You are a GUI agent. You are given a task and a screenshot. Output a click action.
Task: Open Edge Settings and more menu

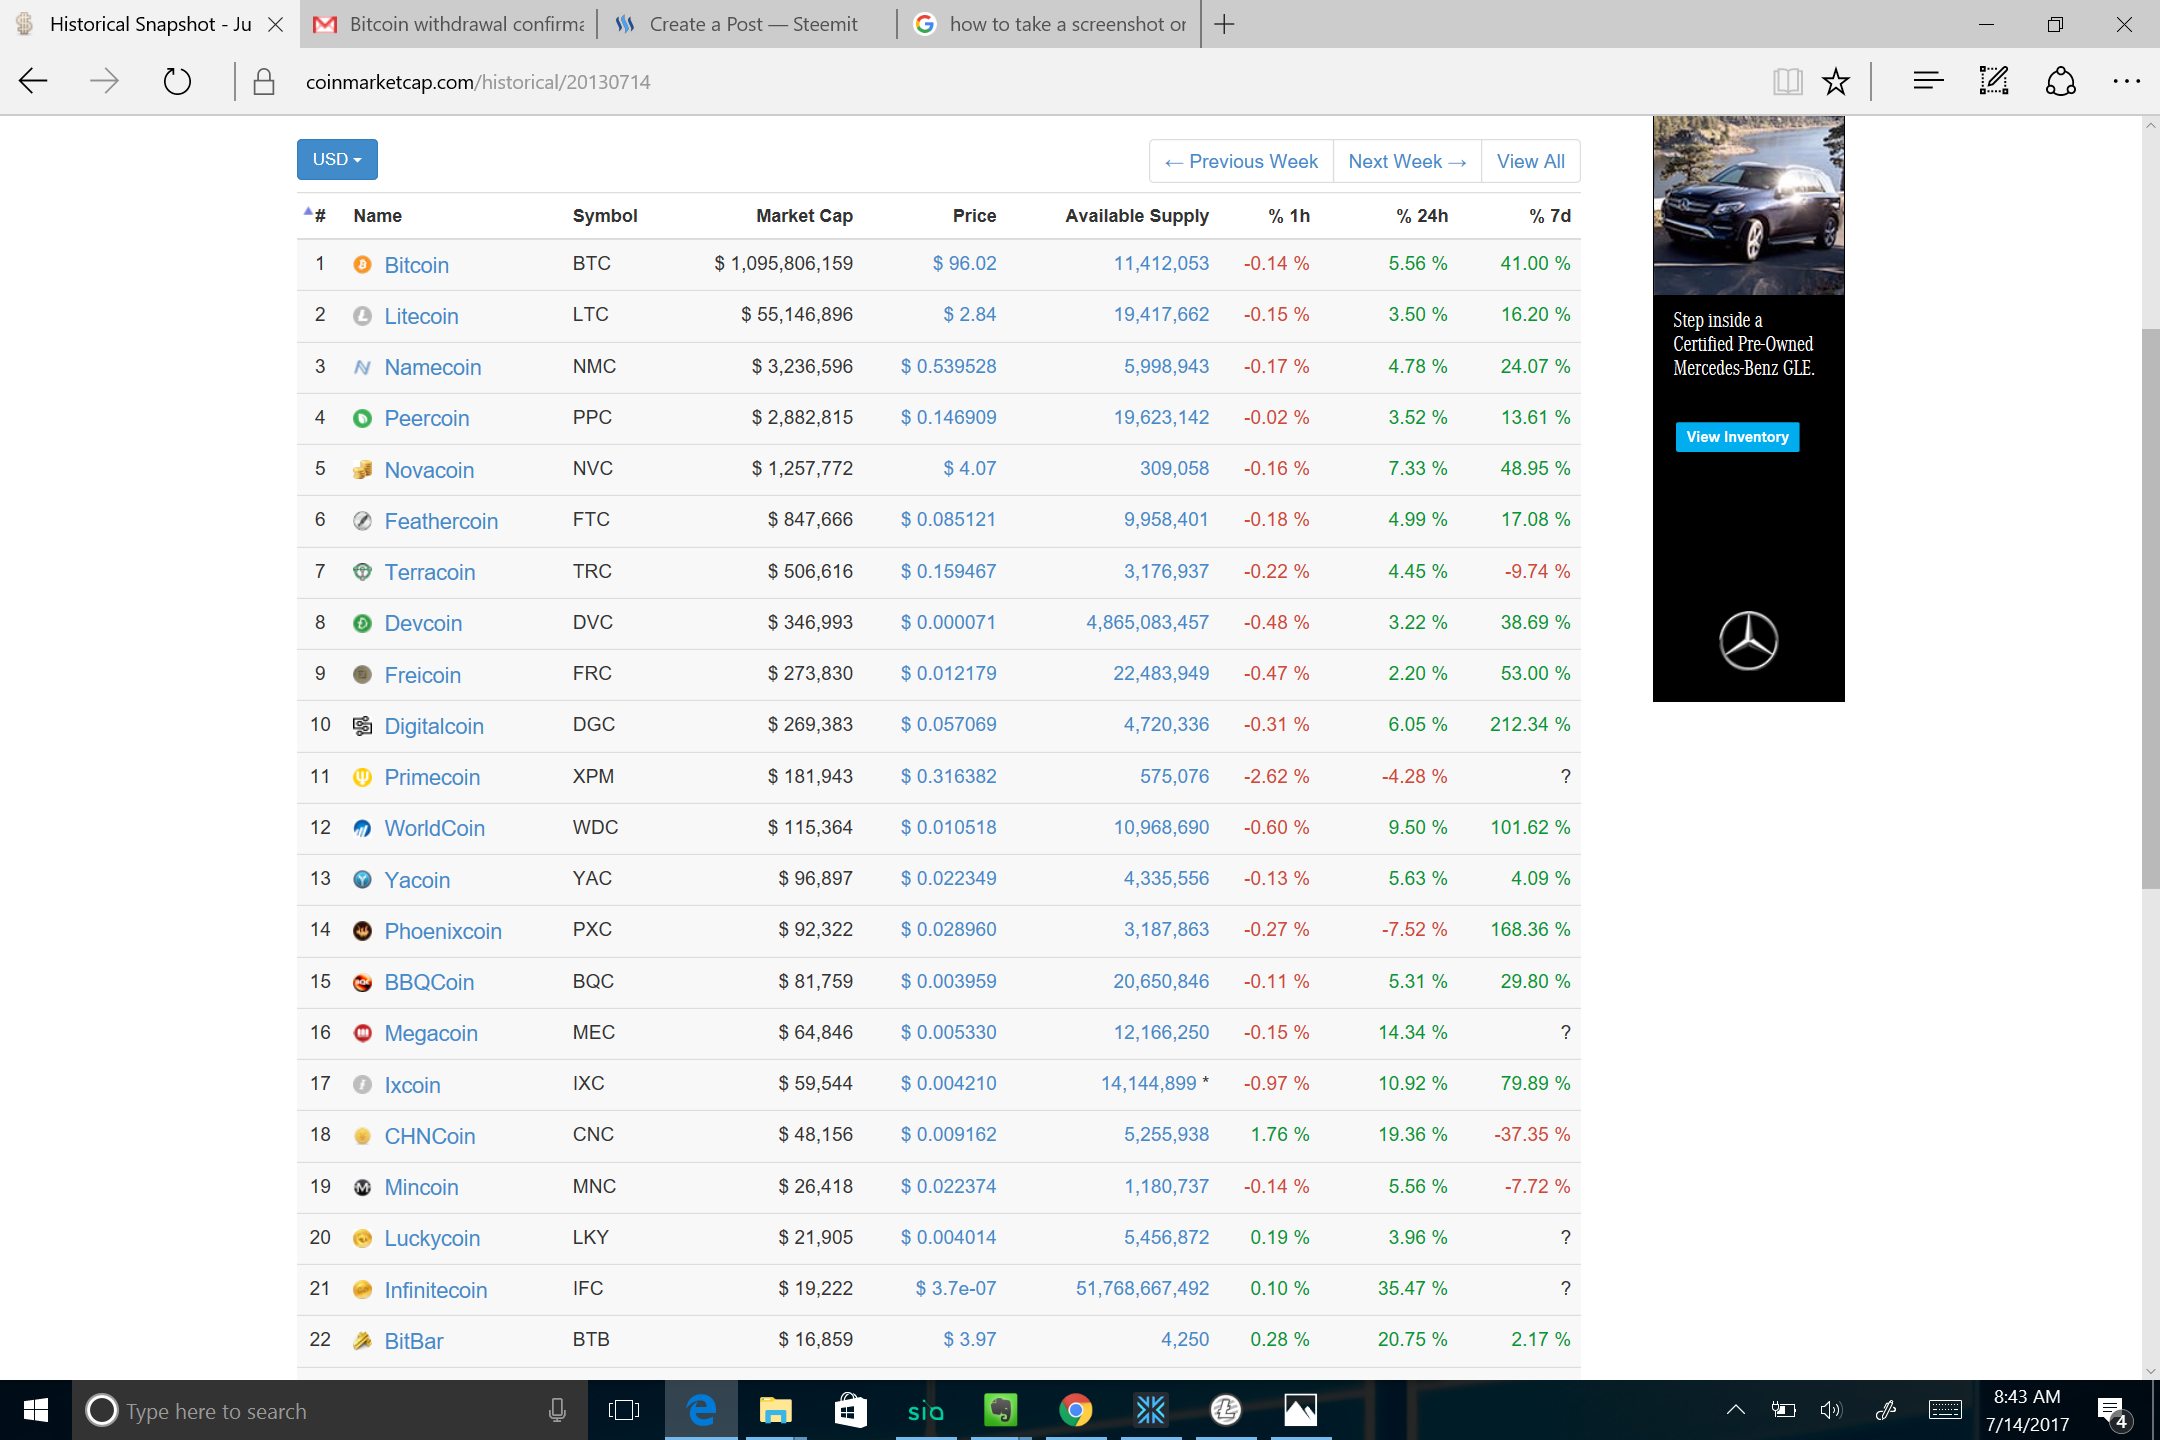click(2126, 81)
